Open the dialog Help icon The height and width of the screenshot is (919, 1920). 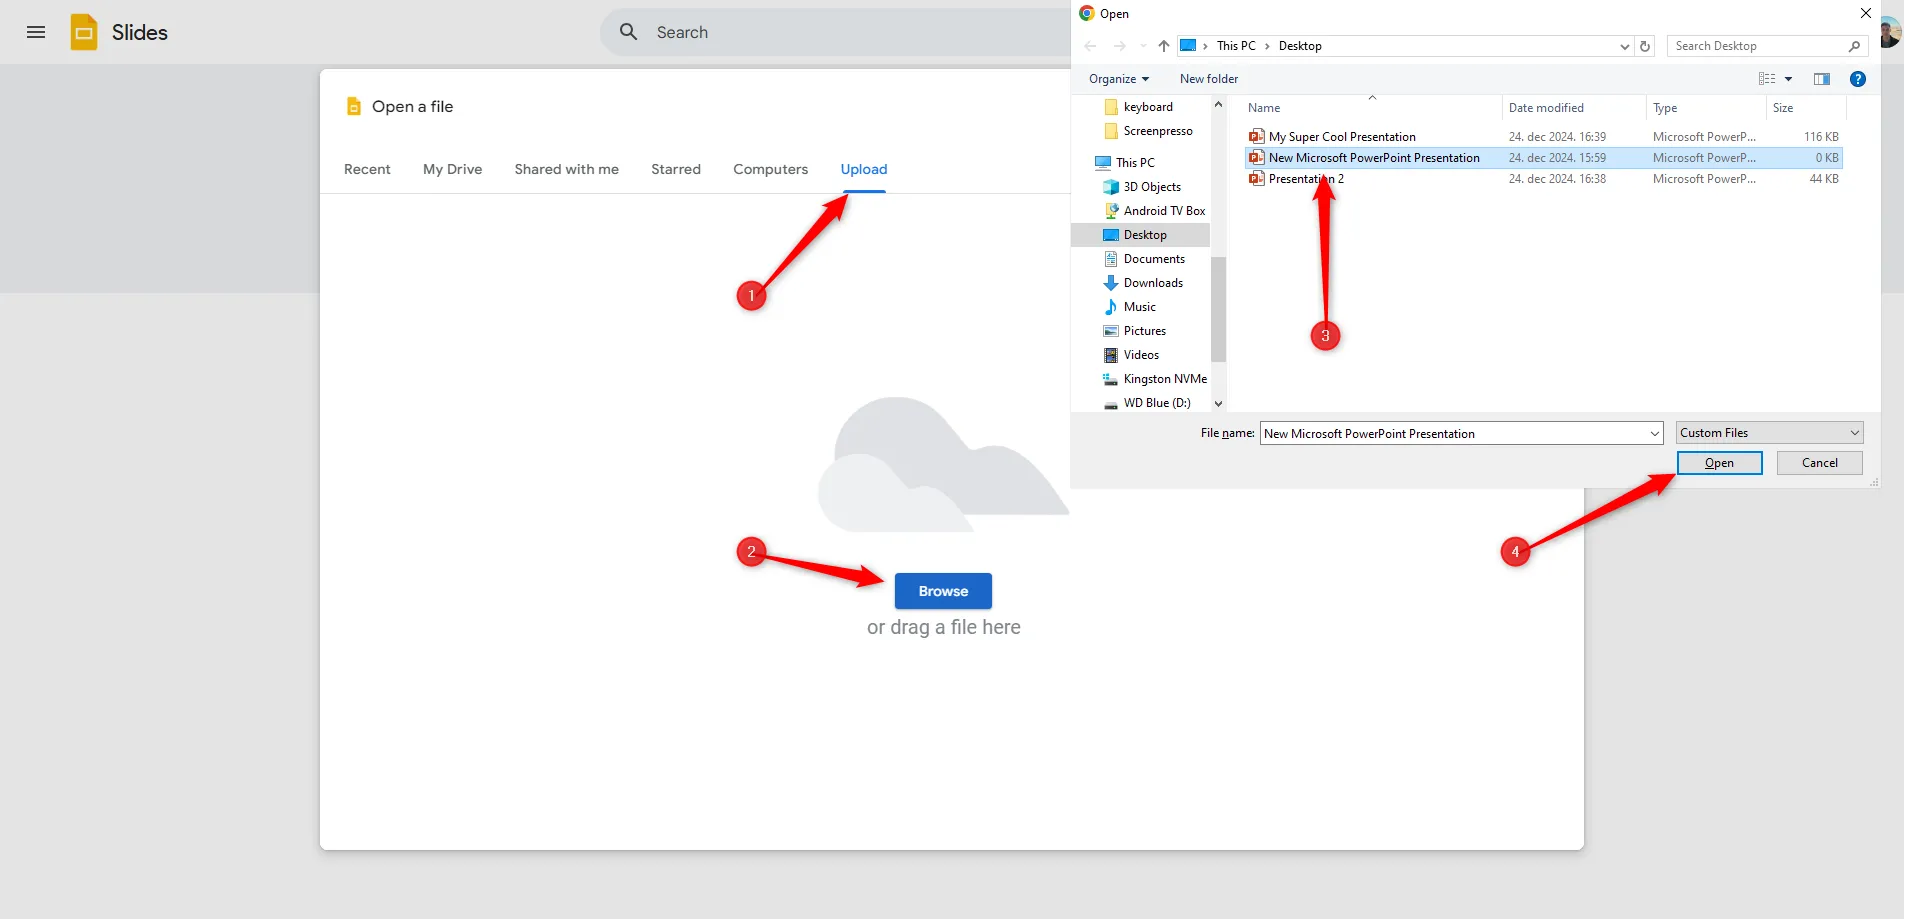pos(1858,79)
